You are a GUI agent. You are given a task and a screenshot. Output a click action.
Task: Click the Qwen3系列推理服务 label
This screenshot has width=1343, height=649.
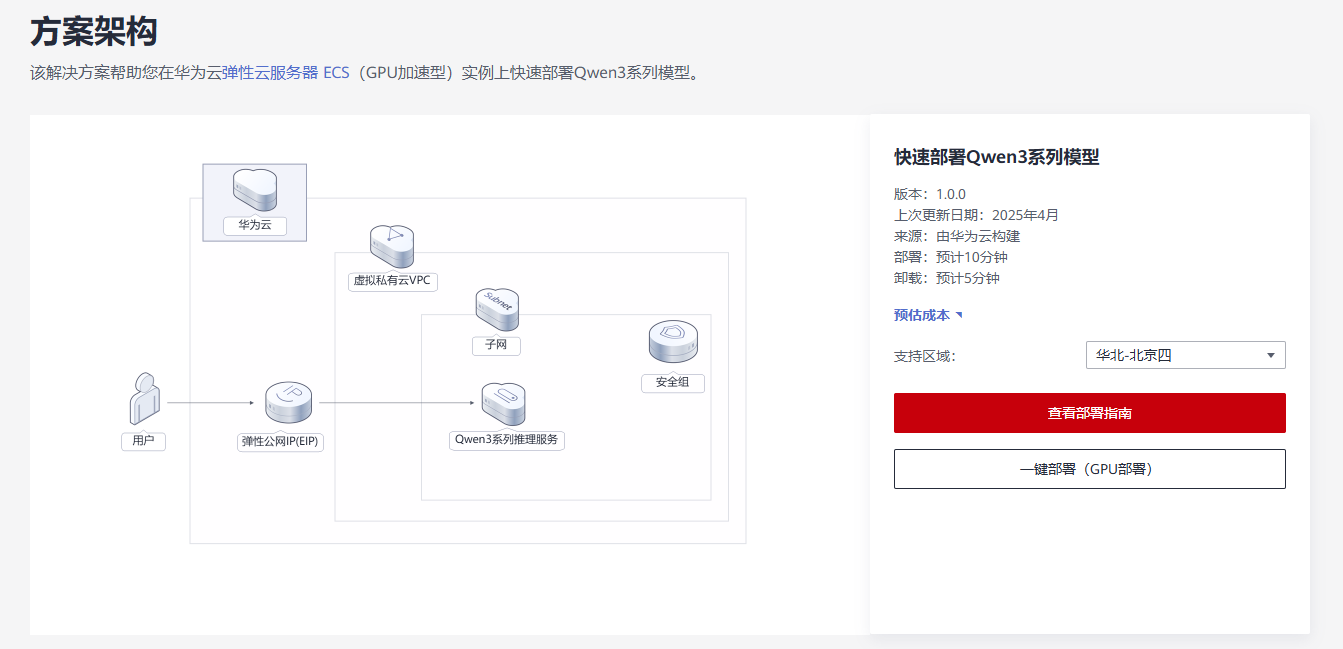coord(507,440)
